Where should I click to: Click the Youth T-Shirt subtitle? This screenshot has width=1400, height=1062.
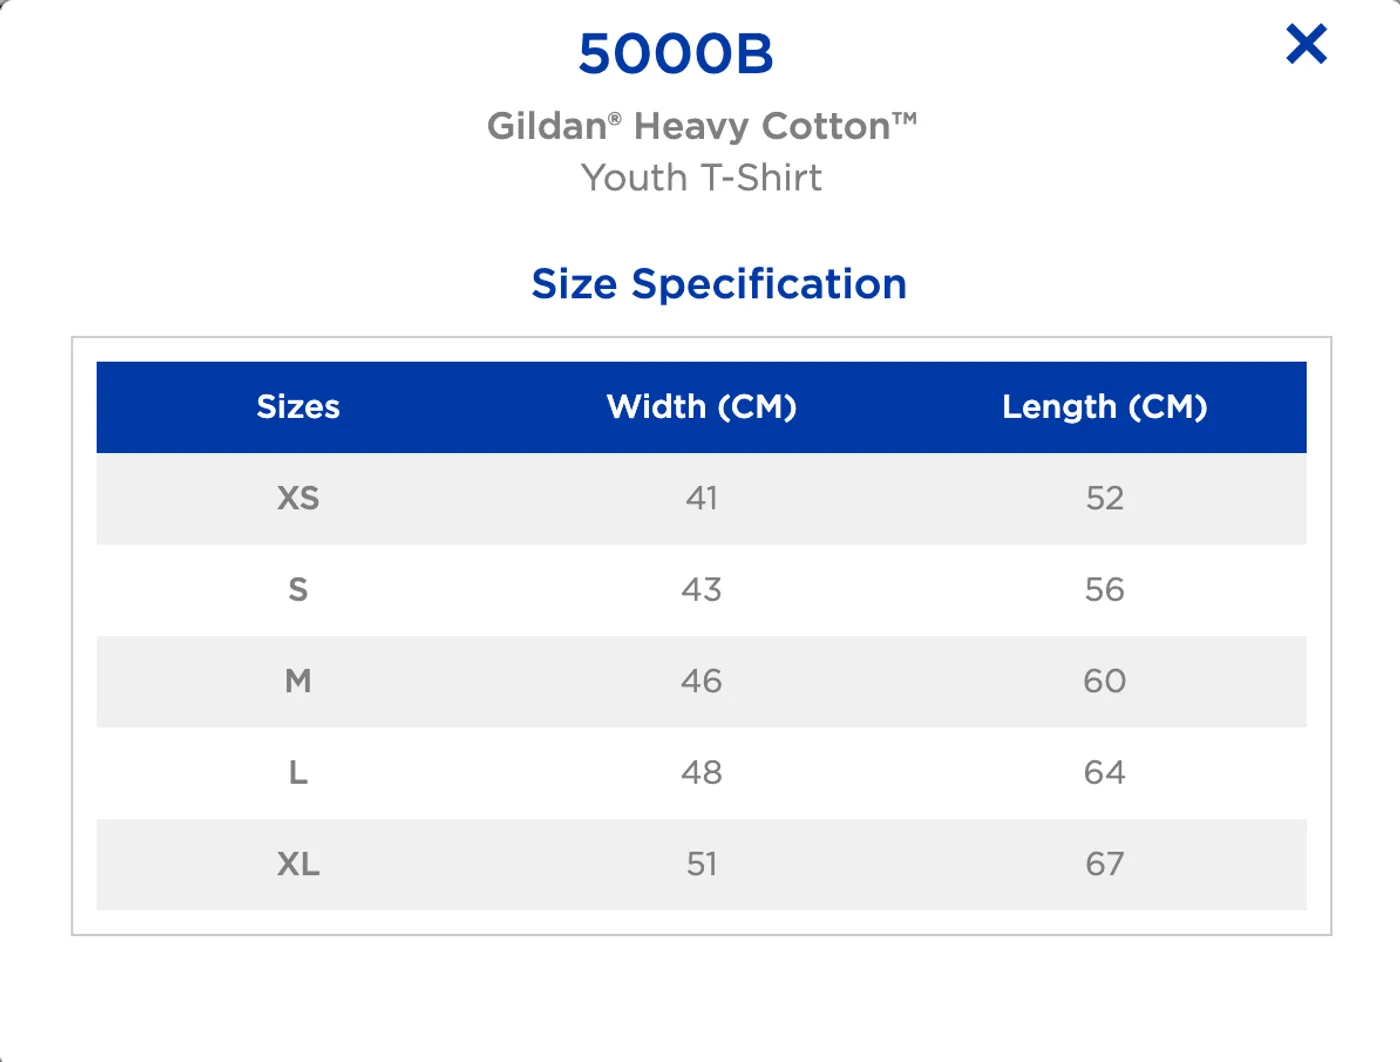700,178
